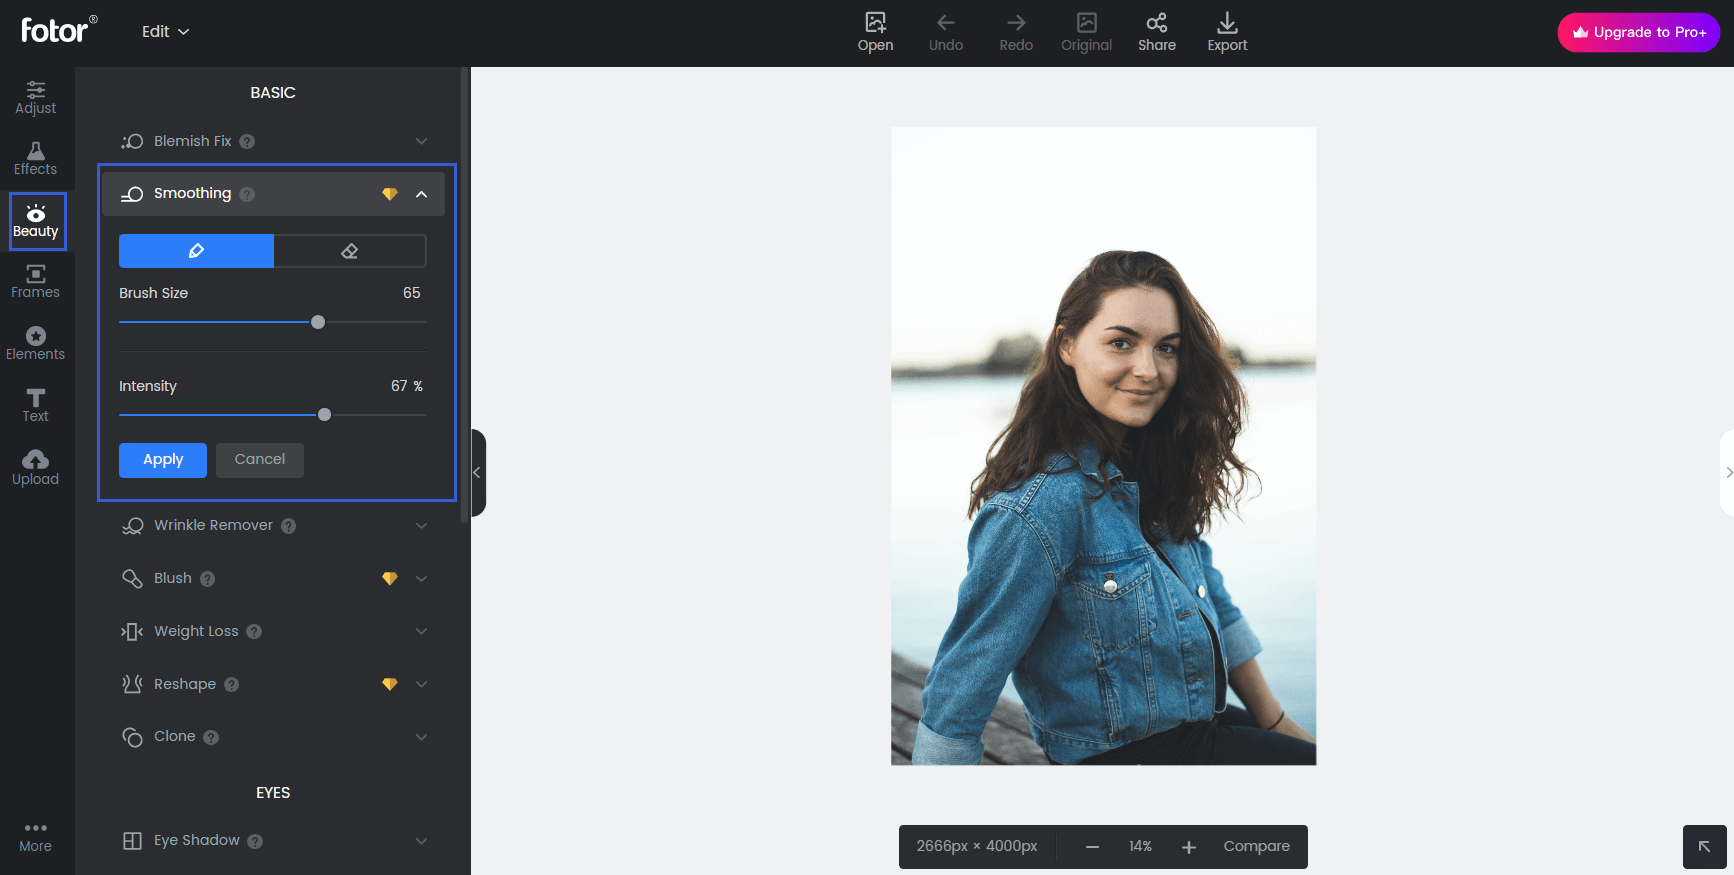The height and width of the screenshot is (875, 1734).
Task: Open Reshape help question mark
Action: click(x=231, y=685)
